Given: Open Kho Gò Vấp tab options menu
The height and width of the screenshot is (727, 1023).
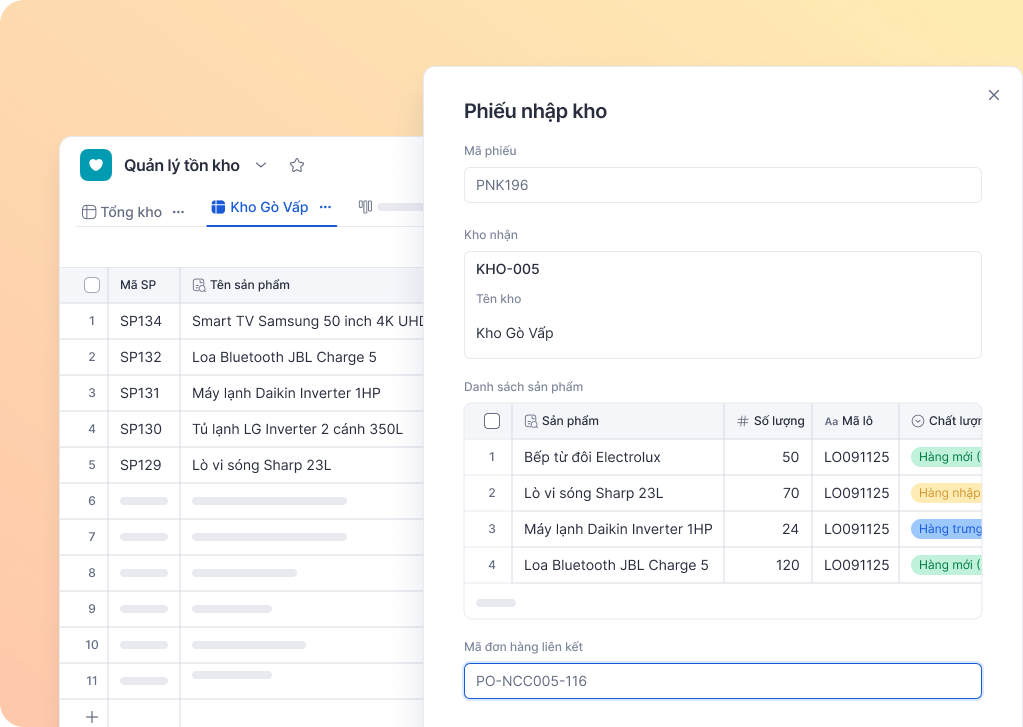Looking at the screenshot, I should tap(326, 207).
